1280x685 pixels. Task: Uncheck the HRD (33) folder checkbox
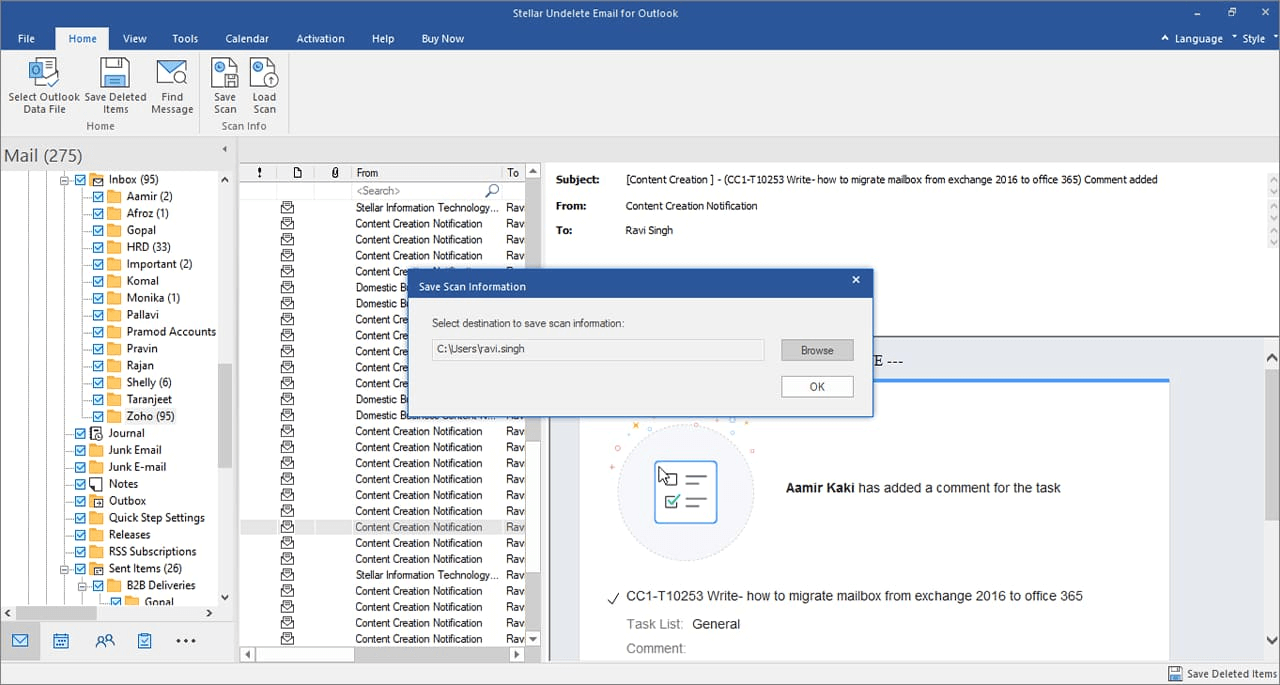click(x=98, y=247)
